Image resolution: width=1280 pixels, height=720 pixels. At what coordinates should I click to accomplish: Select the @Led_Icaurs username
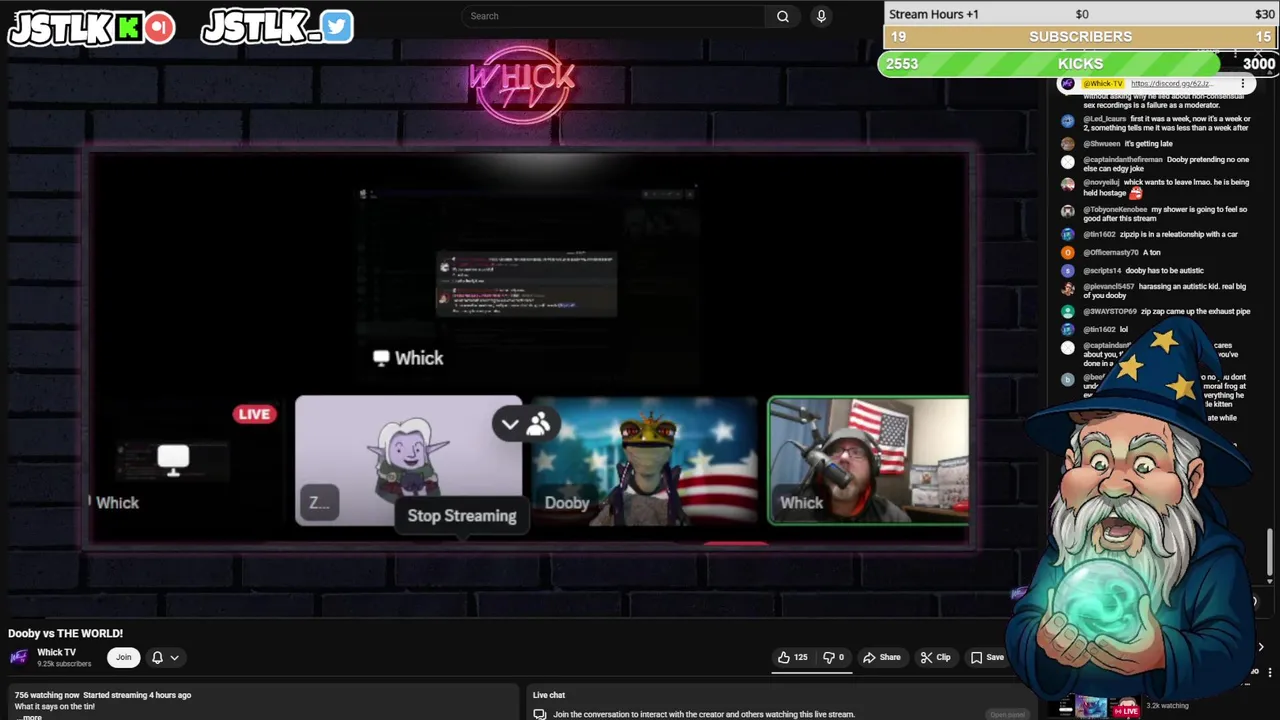pyautogui.click(x=1105, y=119)
